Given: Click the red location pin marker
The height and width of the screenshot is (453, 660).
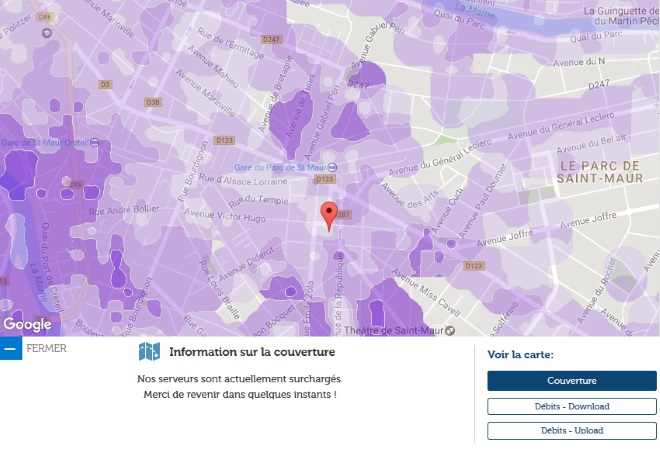Looking at the screenshot, I should coord(329,216).
